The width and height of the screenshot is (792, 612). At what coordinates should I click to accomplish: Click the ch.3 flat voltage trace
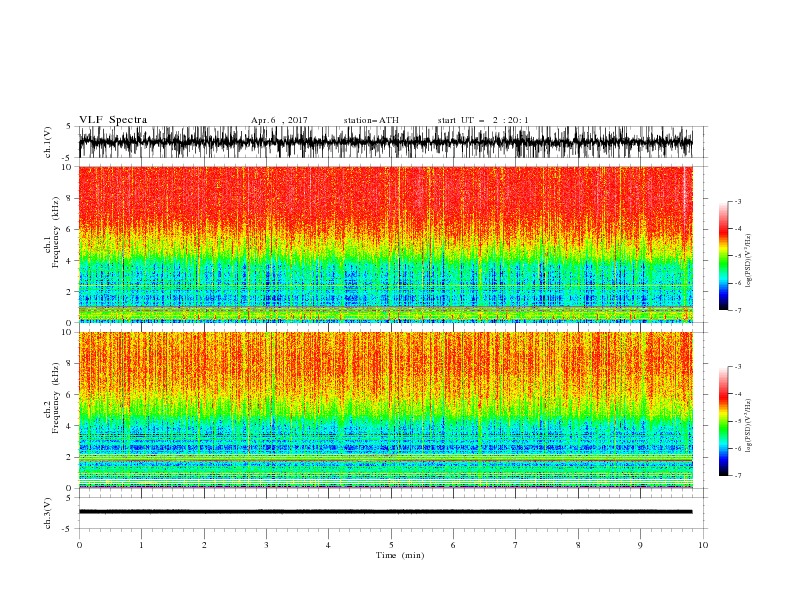coord(385,512)
